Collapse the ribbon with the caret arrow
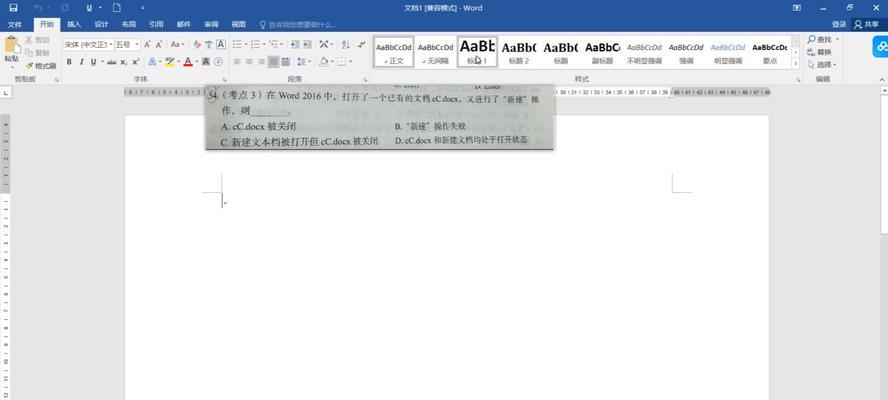 tap(883, 80)
